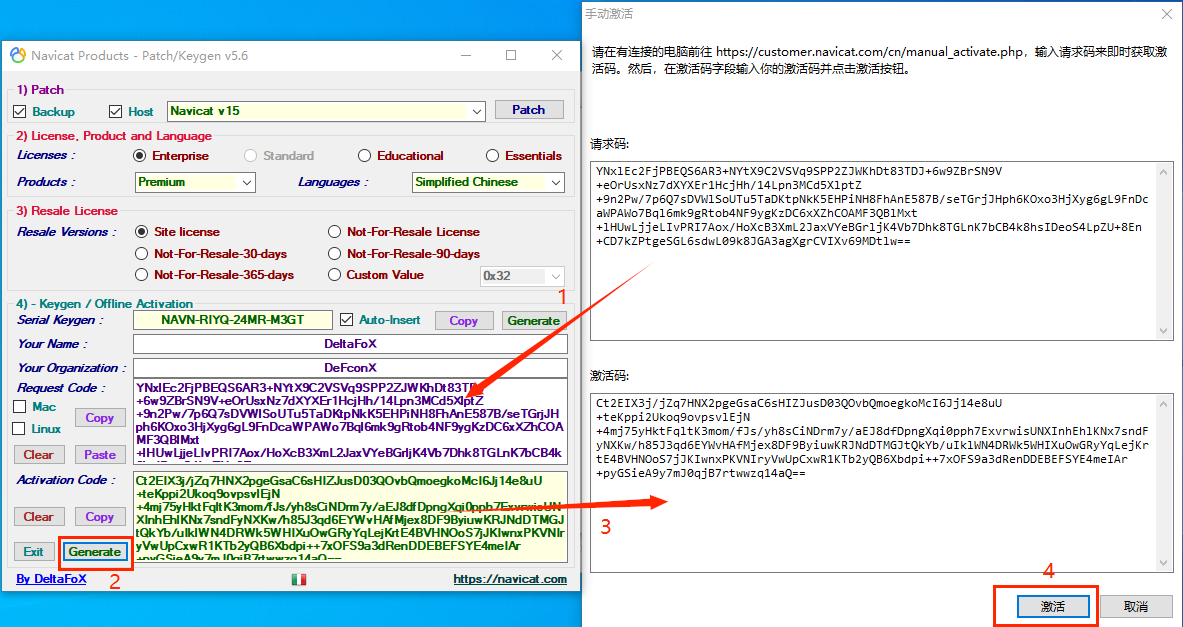This screenshot has width=1183, height=627.
Task: Click the Your Organization field with DeFconX
Action: tap(350, 367)
